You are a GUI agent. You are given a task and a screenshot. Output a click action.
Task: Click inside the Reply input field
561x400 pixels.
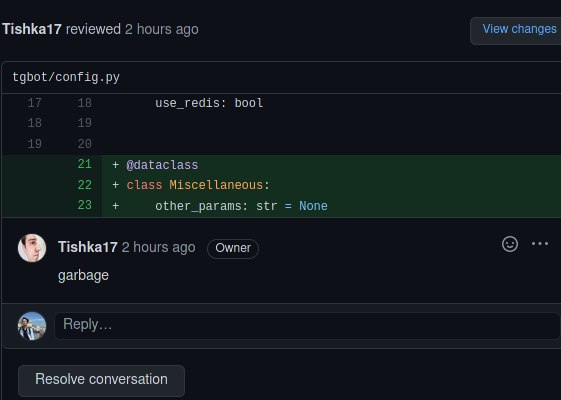point(307,325)
